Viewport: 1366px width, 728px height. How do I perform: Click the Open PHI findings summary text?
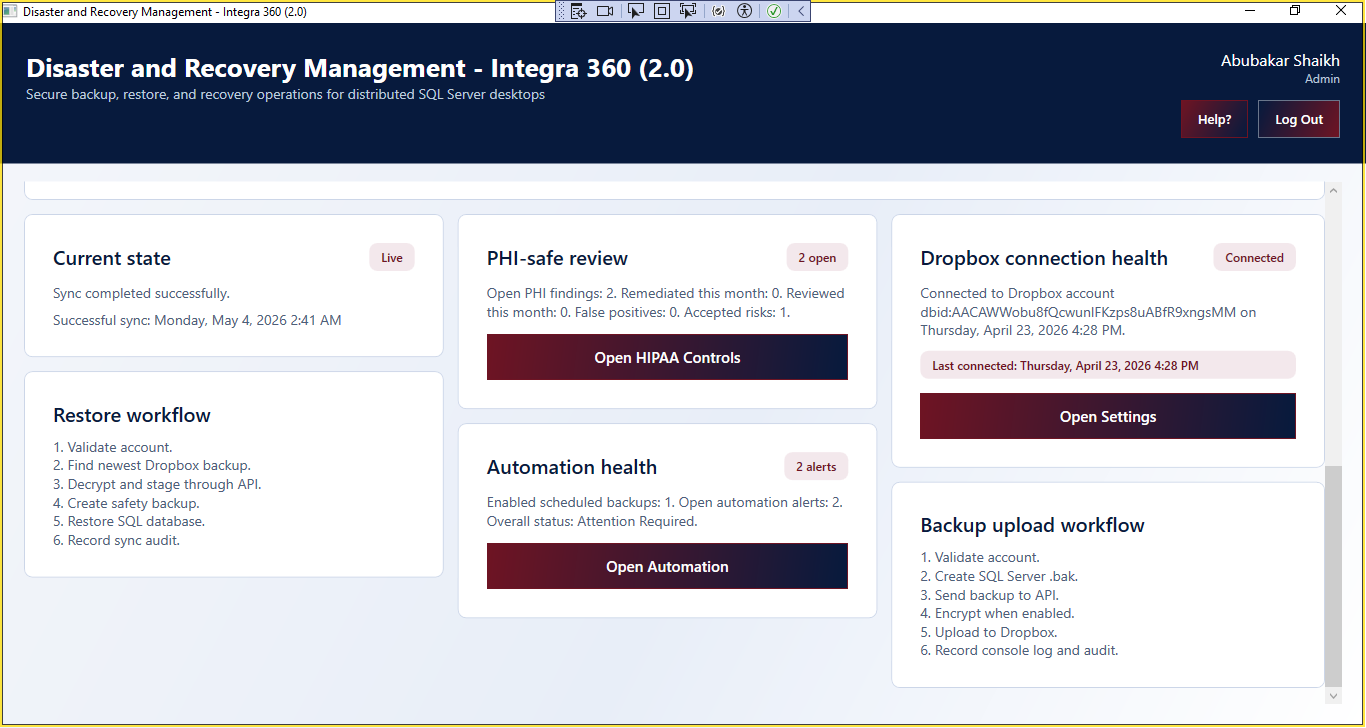[666, 302]
